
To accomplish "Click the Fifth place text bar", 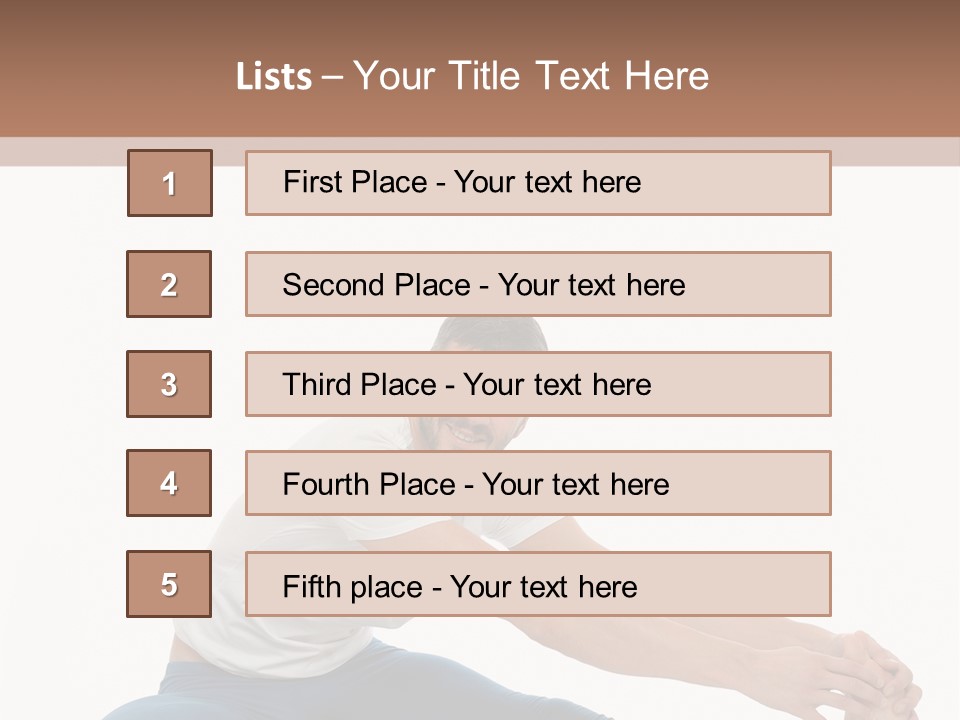I will [538, 584].
